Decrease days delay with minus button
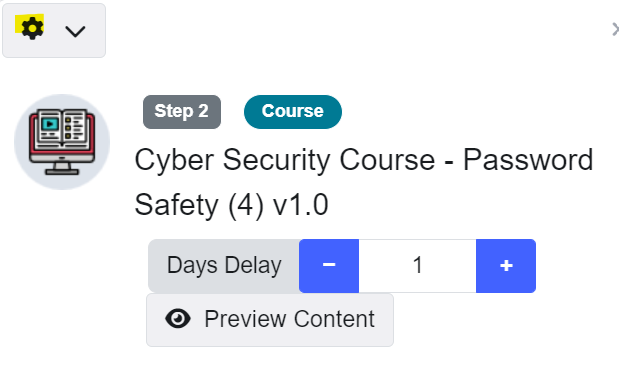The width and height of the screenshot is (619, 384). click(x=329, y=266)
